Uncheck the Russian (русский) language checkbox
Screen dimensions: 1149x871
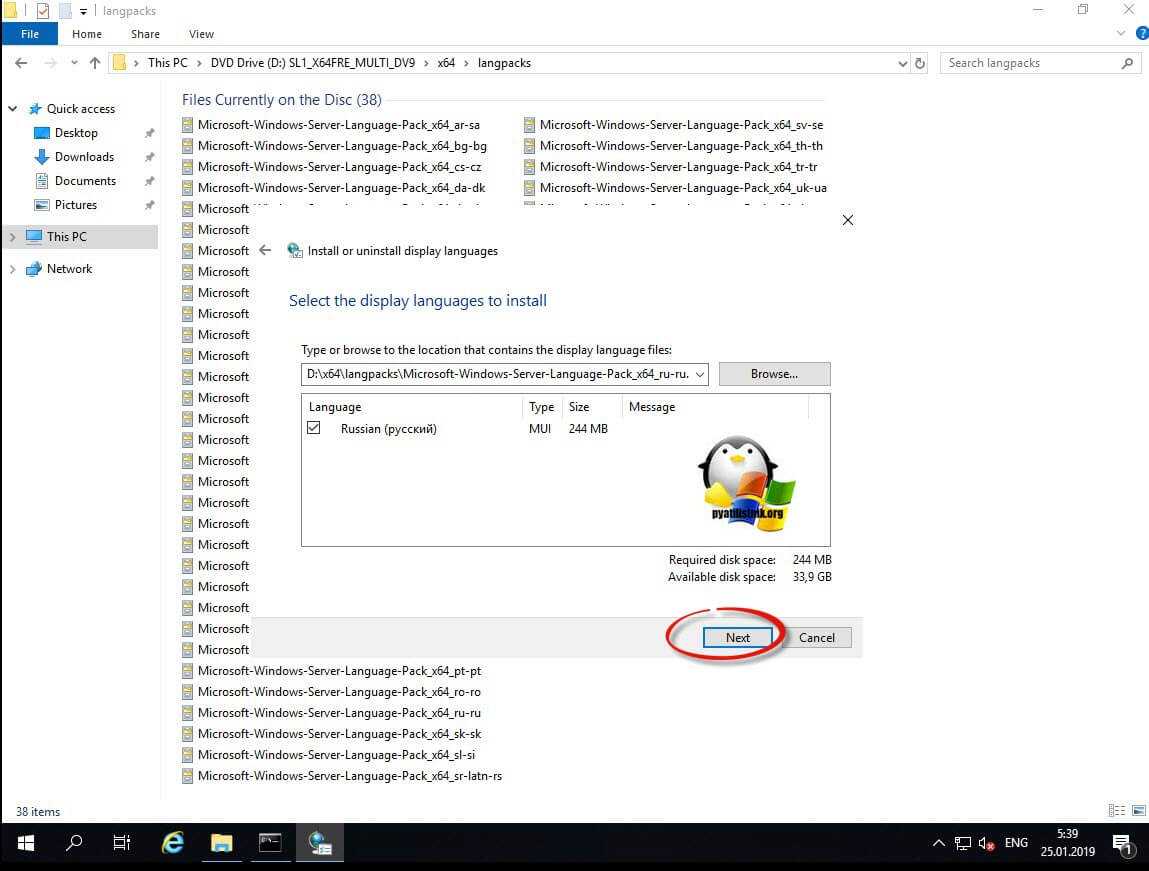tap(314, 428)
